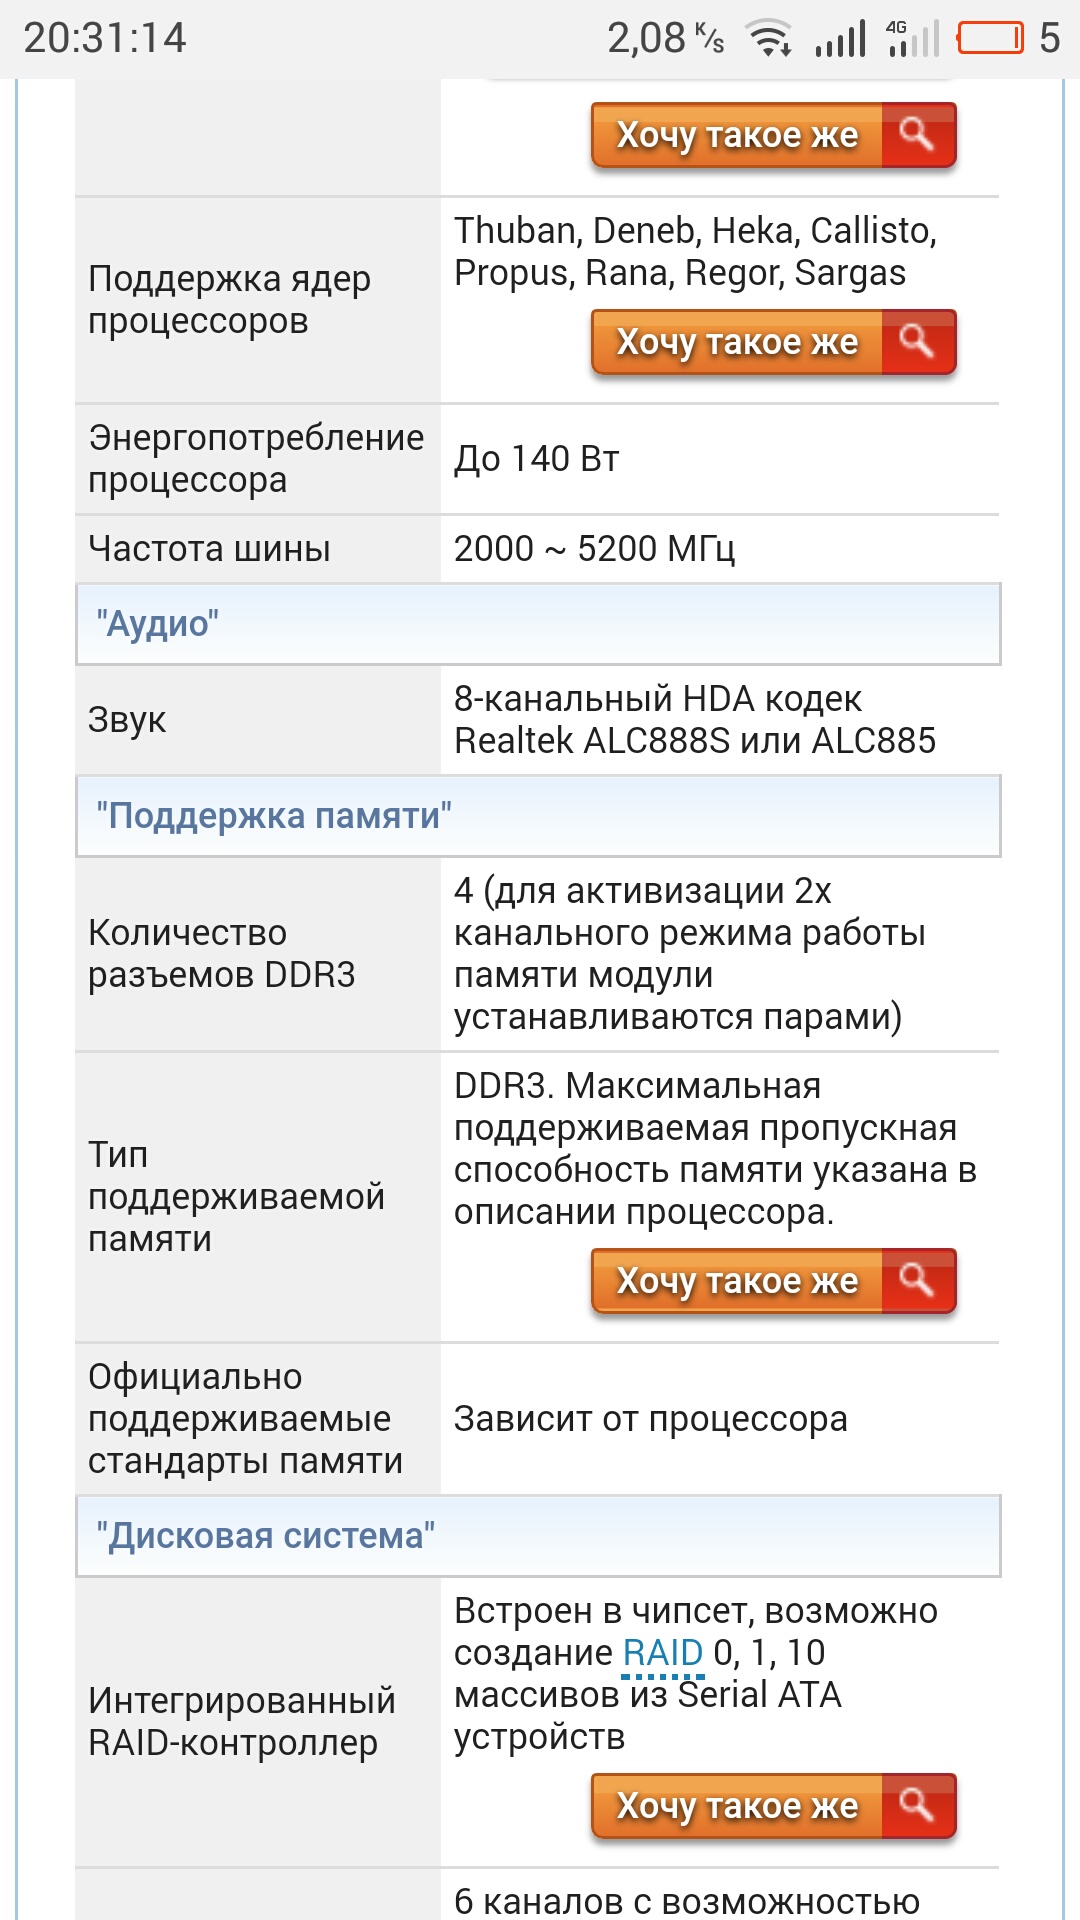
Task: Tap the clock showing 20:31:14
Action: point(105,39)
